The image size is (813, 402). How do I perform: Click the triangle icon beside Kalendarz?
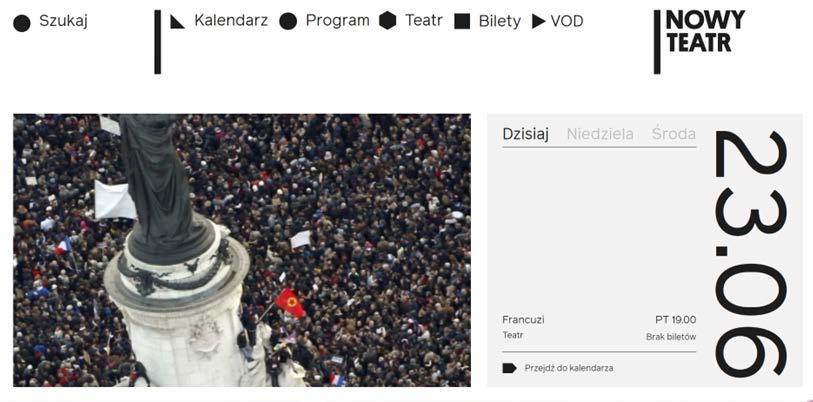(177, 21)
